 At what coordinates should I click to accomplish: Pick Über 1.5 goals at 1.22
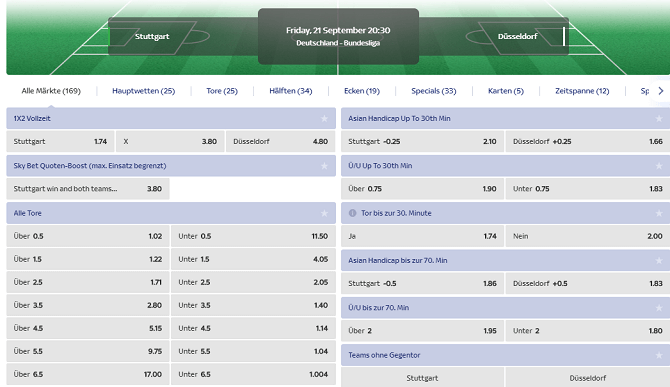coord(88,259)
